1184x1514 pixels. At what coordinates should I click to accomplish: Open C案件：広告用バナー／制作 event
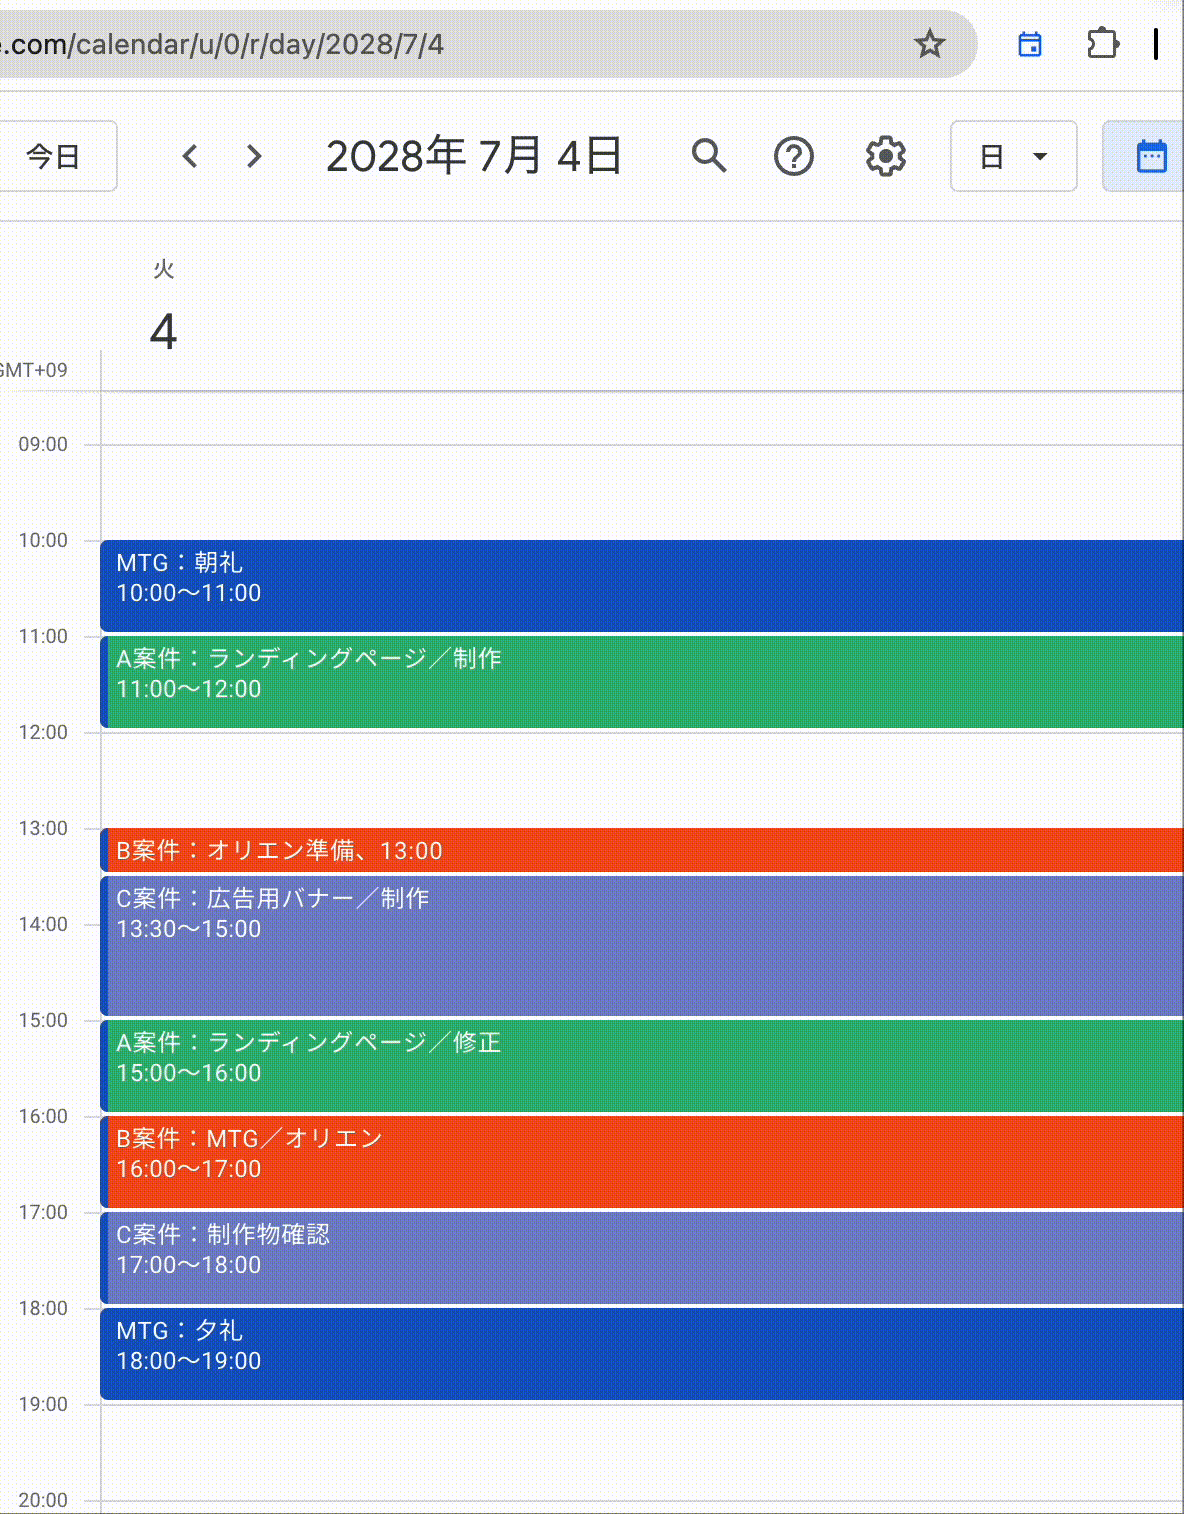point(642,946)
